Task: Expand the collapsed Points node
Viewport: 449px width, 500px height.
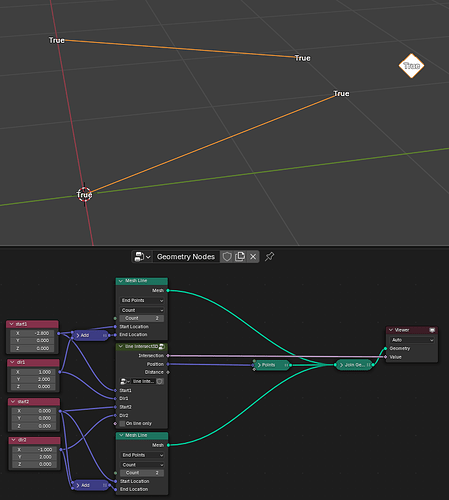Action: click(x=259, y=365)
